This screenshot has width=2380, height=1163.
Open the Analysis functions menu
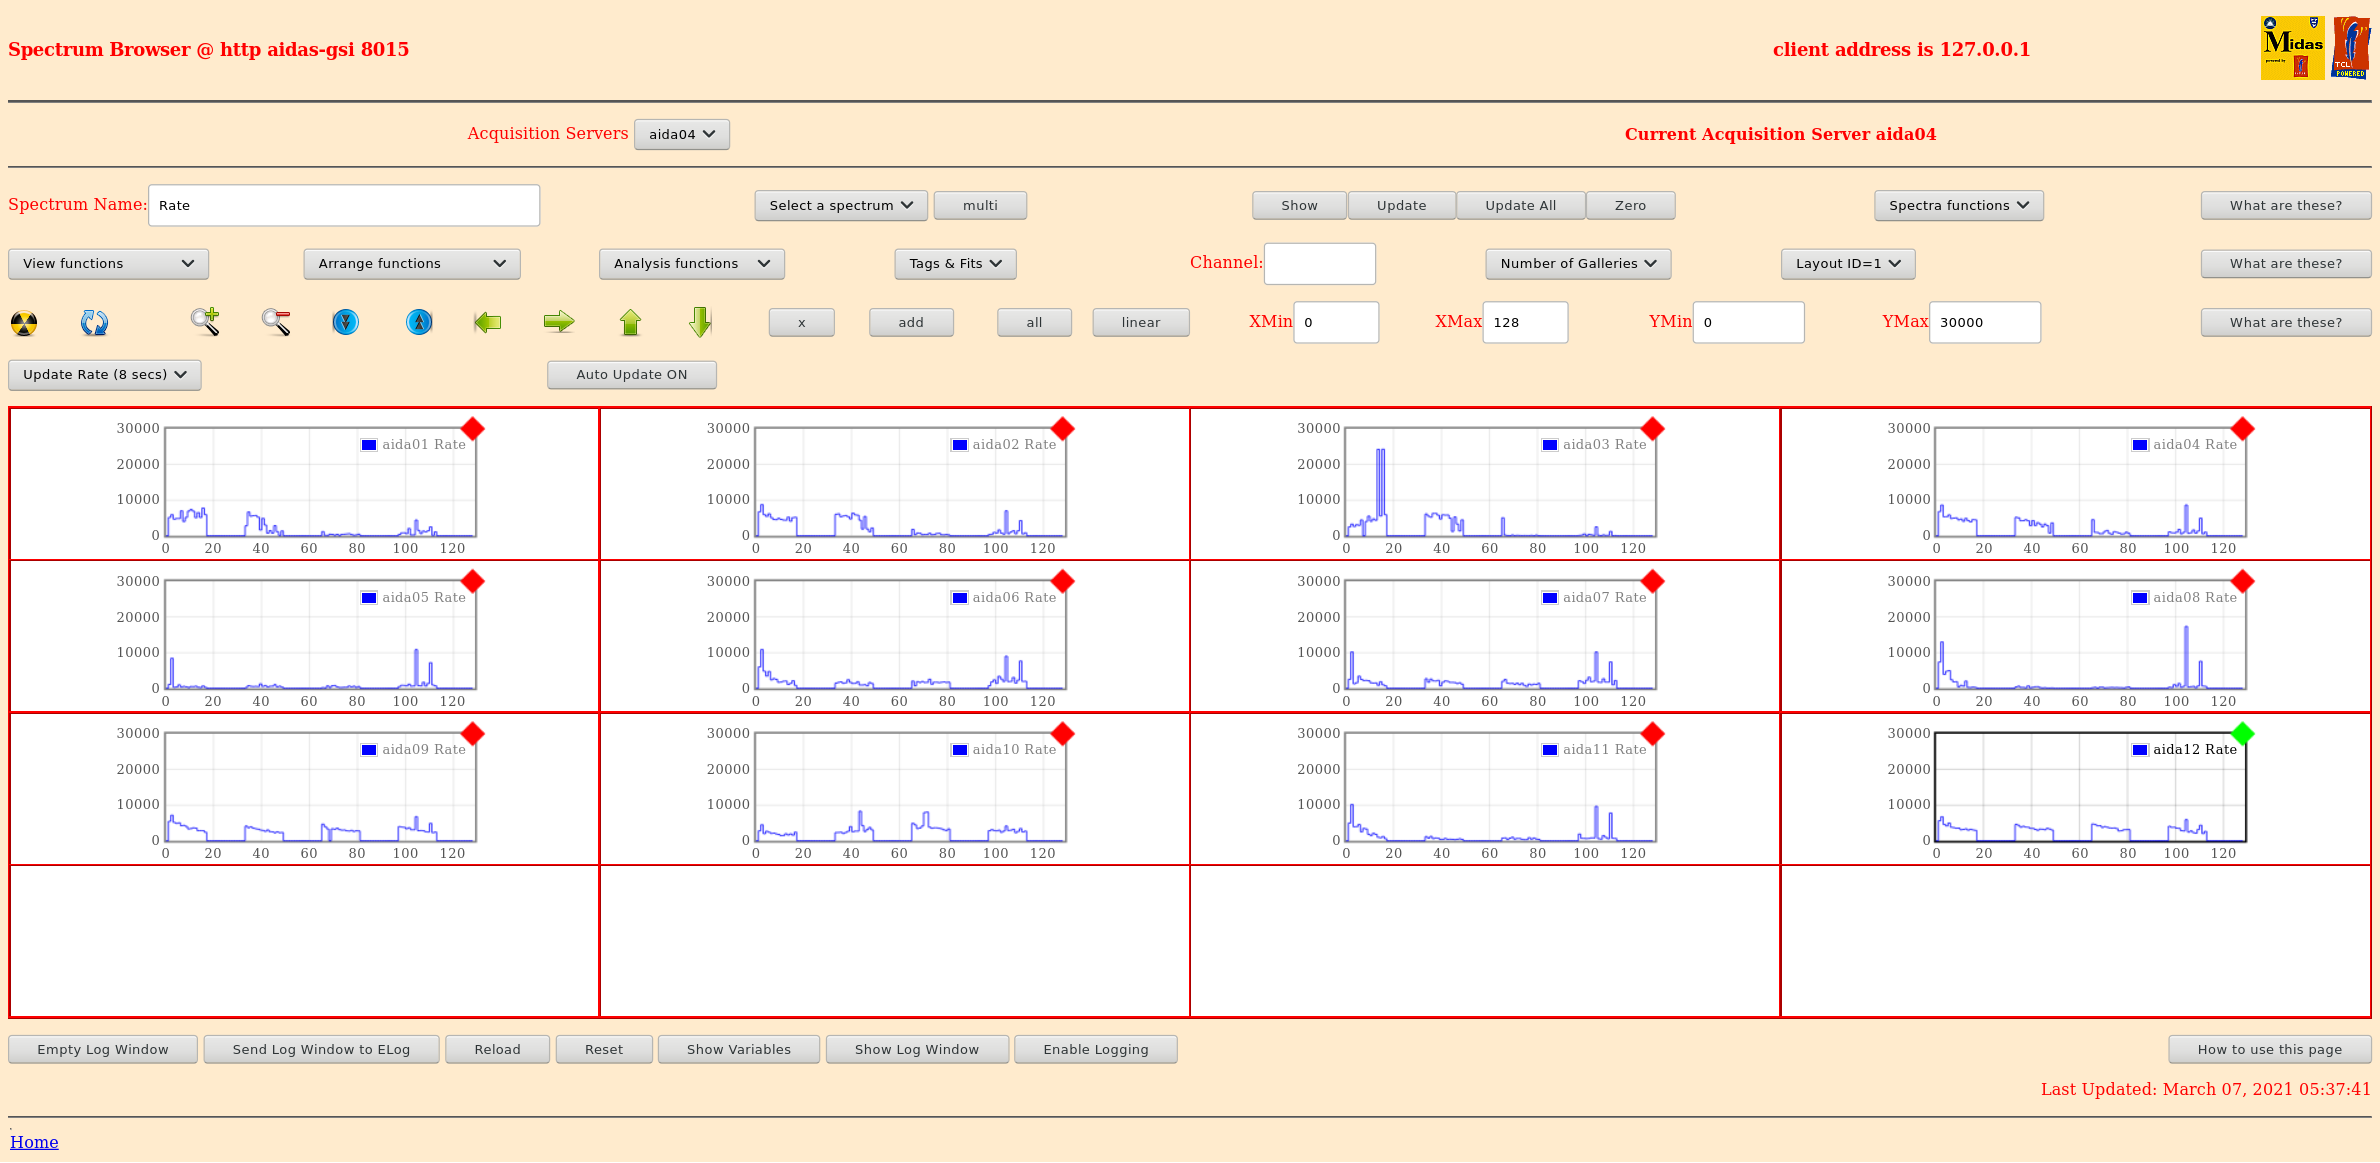point(691,264)
